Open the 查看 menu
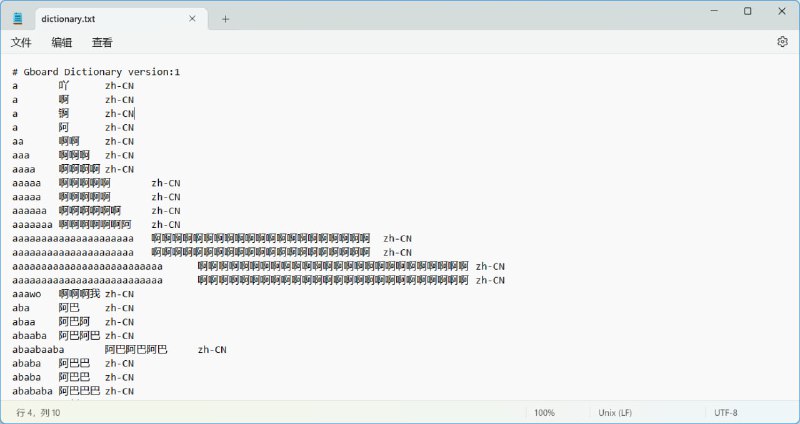 coord(102,42)
